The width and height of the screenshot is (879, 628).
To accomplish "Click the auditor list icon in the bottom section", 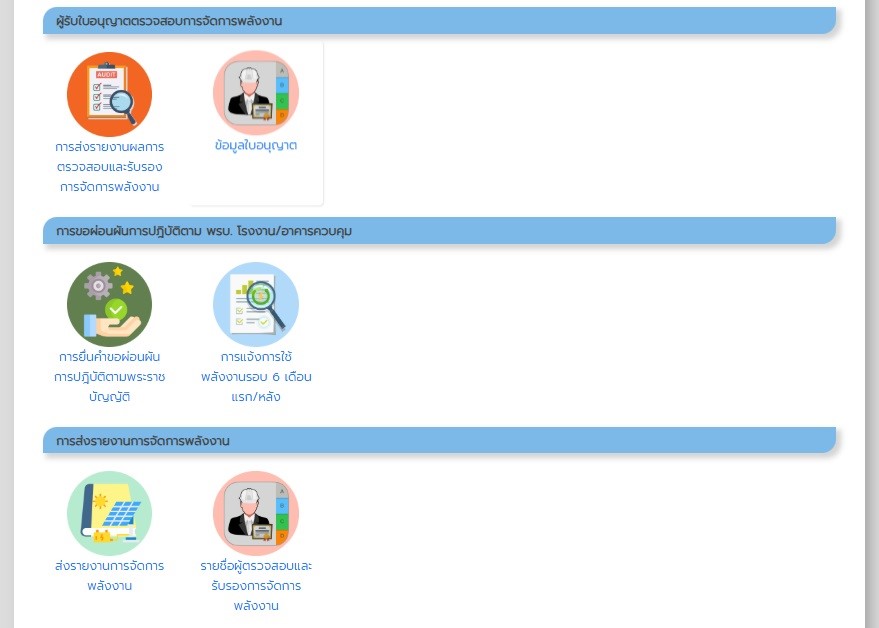I will pyautogui.click(x=256, y=513).
